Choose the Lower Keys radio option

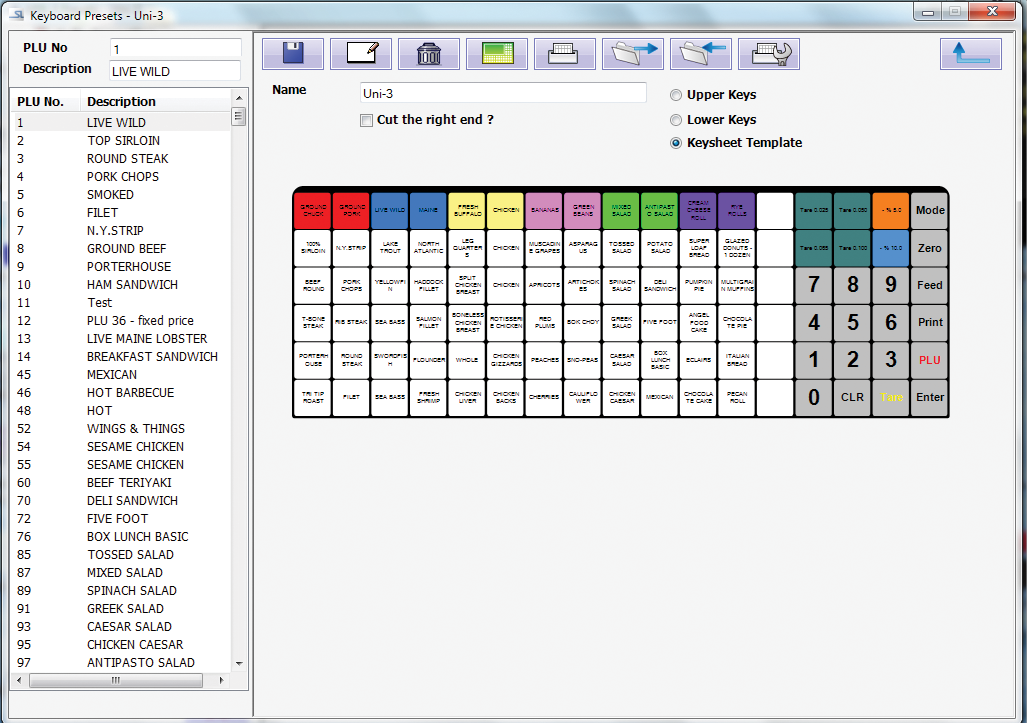coord(677,120)
